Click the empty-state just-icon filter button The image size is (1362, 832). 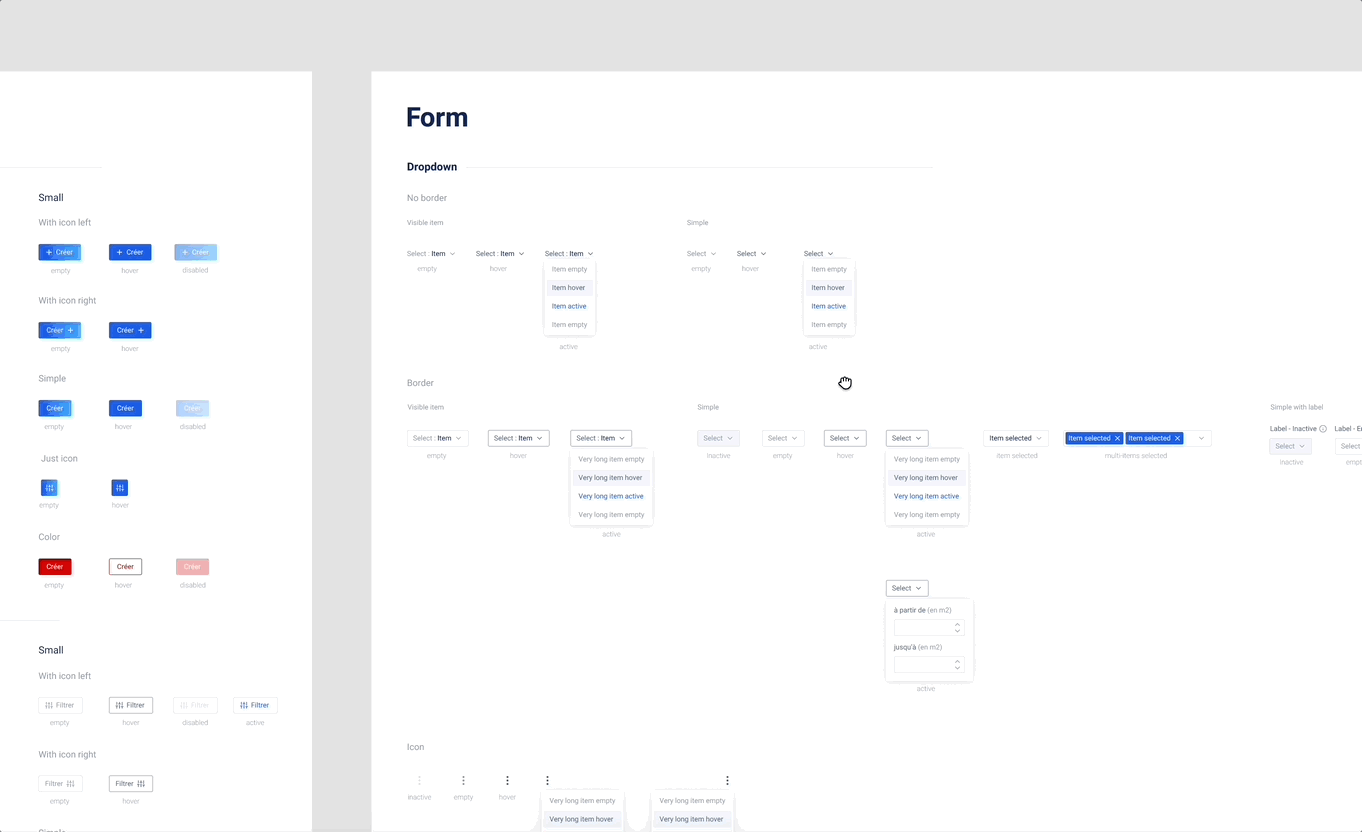(49, 488)
